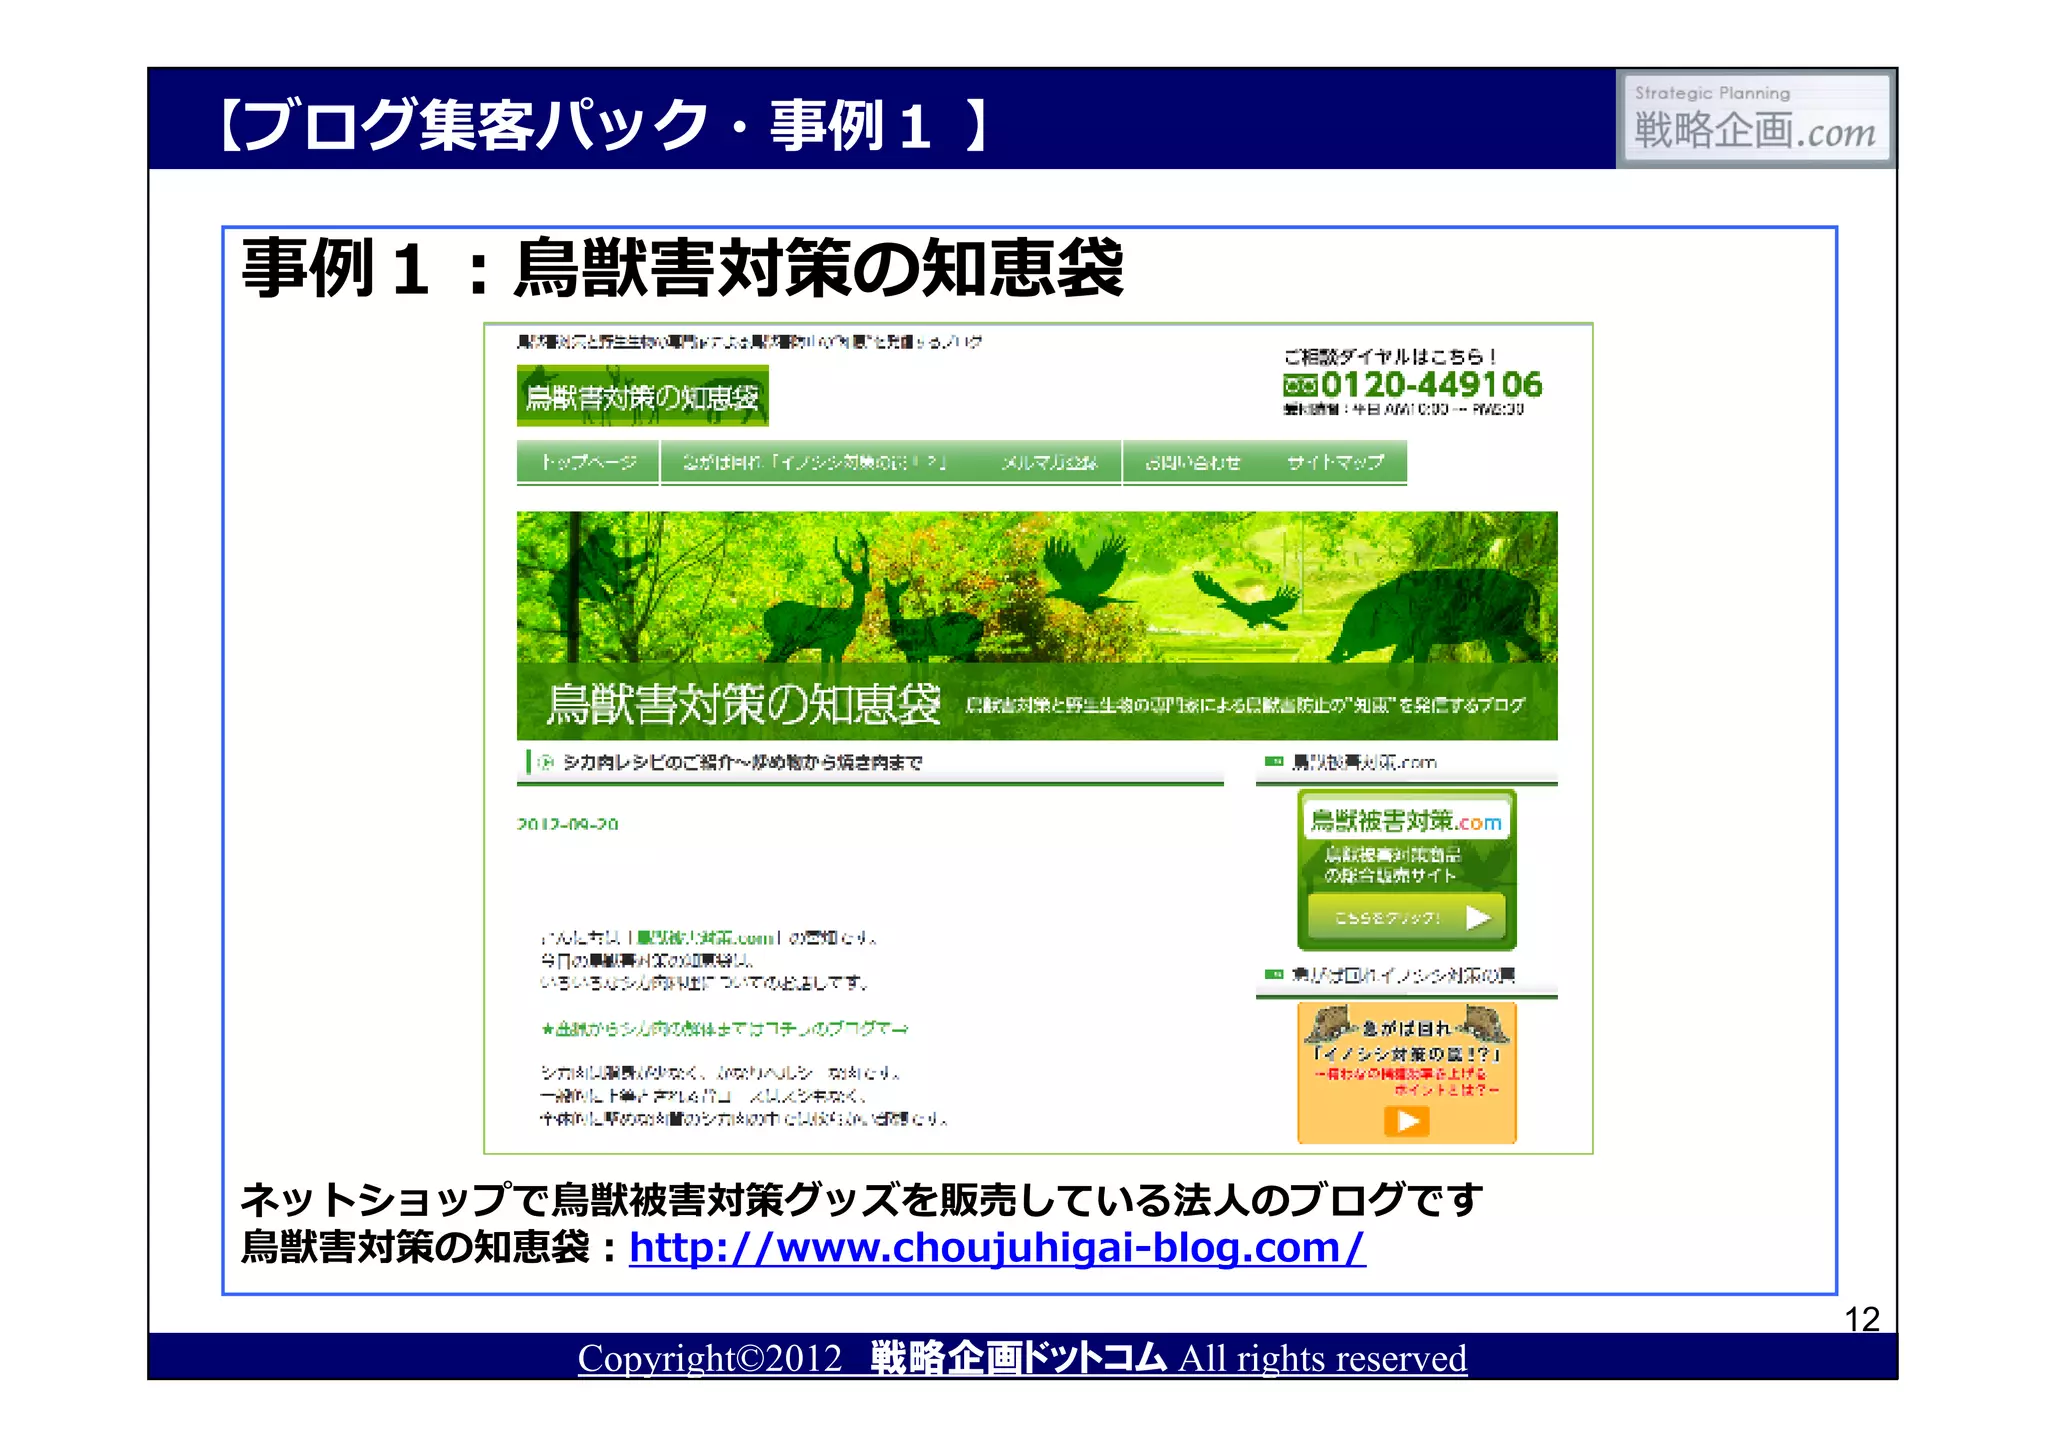Open the サイトマップ navigation tab
Screen dimensions: 2048x1448
click(1335, 462)
